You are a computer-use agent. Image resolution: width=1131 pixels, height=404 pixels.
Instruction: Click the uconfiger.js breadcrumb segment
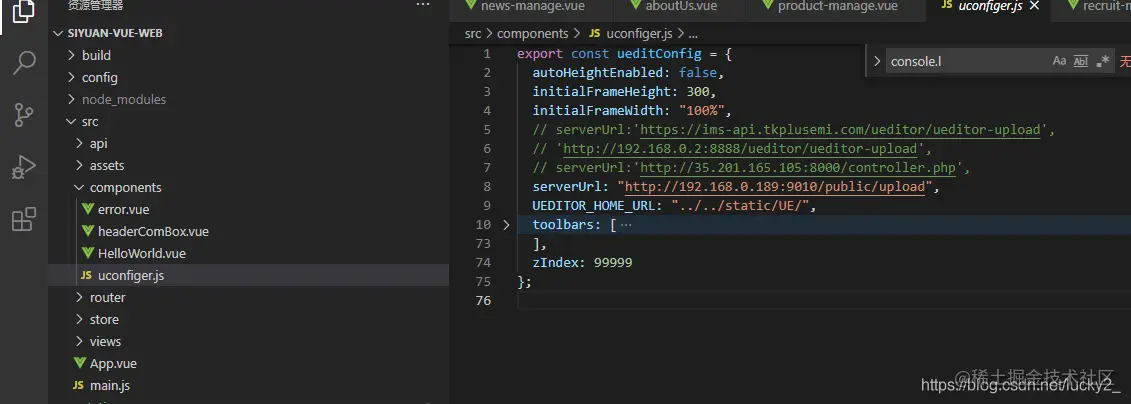point(639,33)
